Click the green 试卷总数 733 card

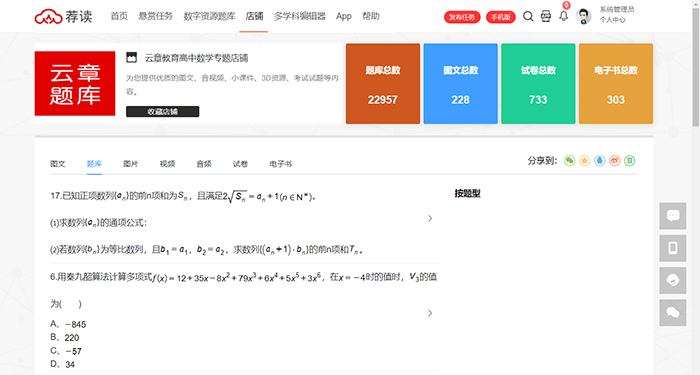click(538, 83)
